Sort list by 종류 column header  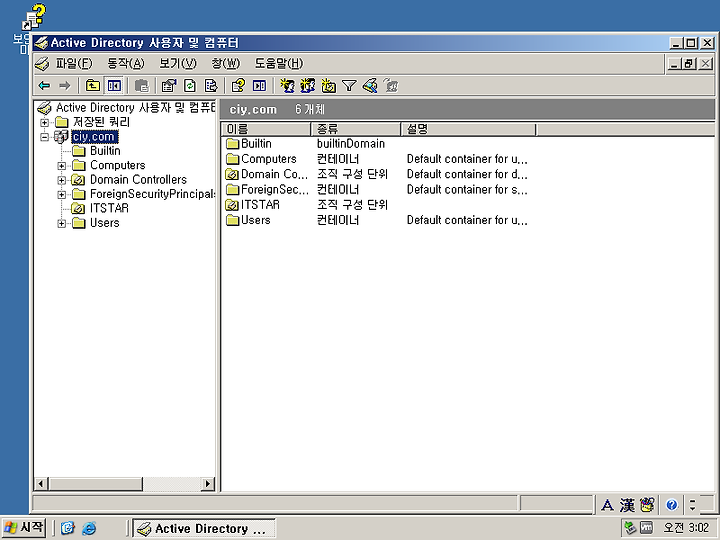[355, 129]
